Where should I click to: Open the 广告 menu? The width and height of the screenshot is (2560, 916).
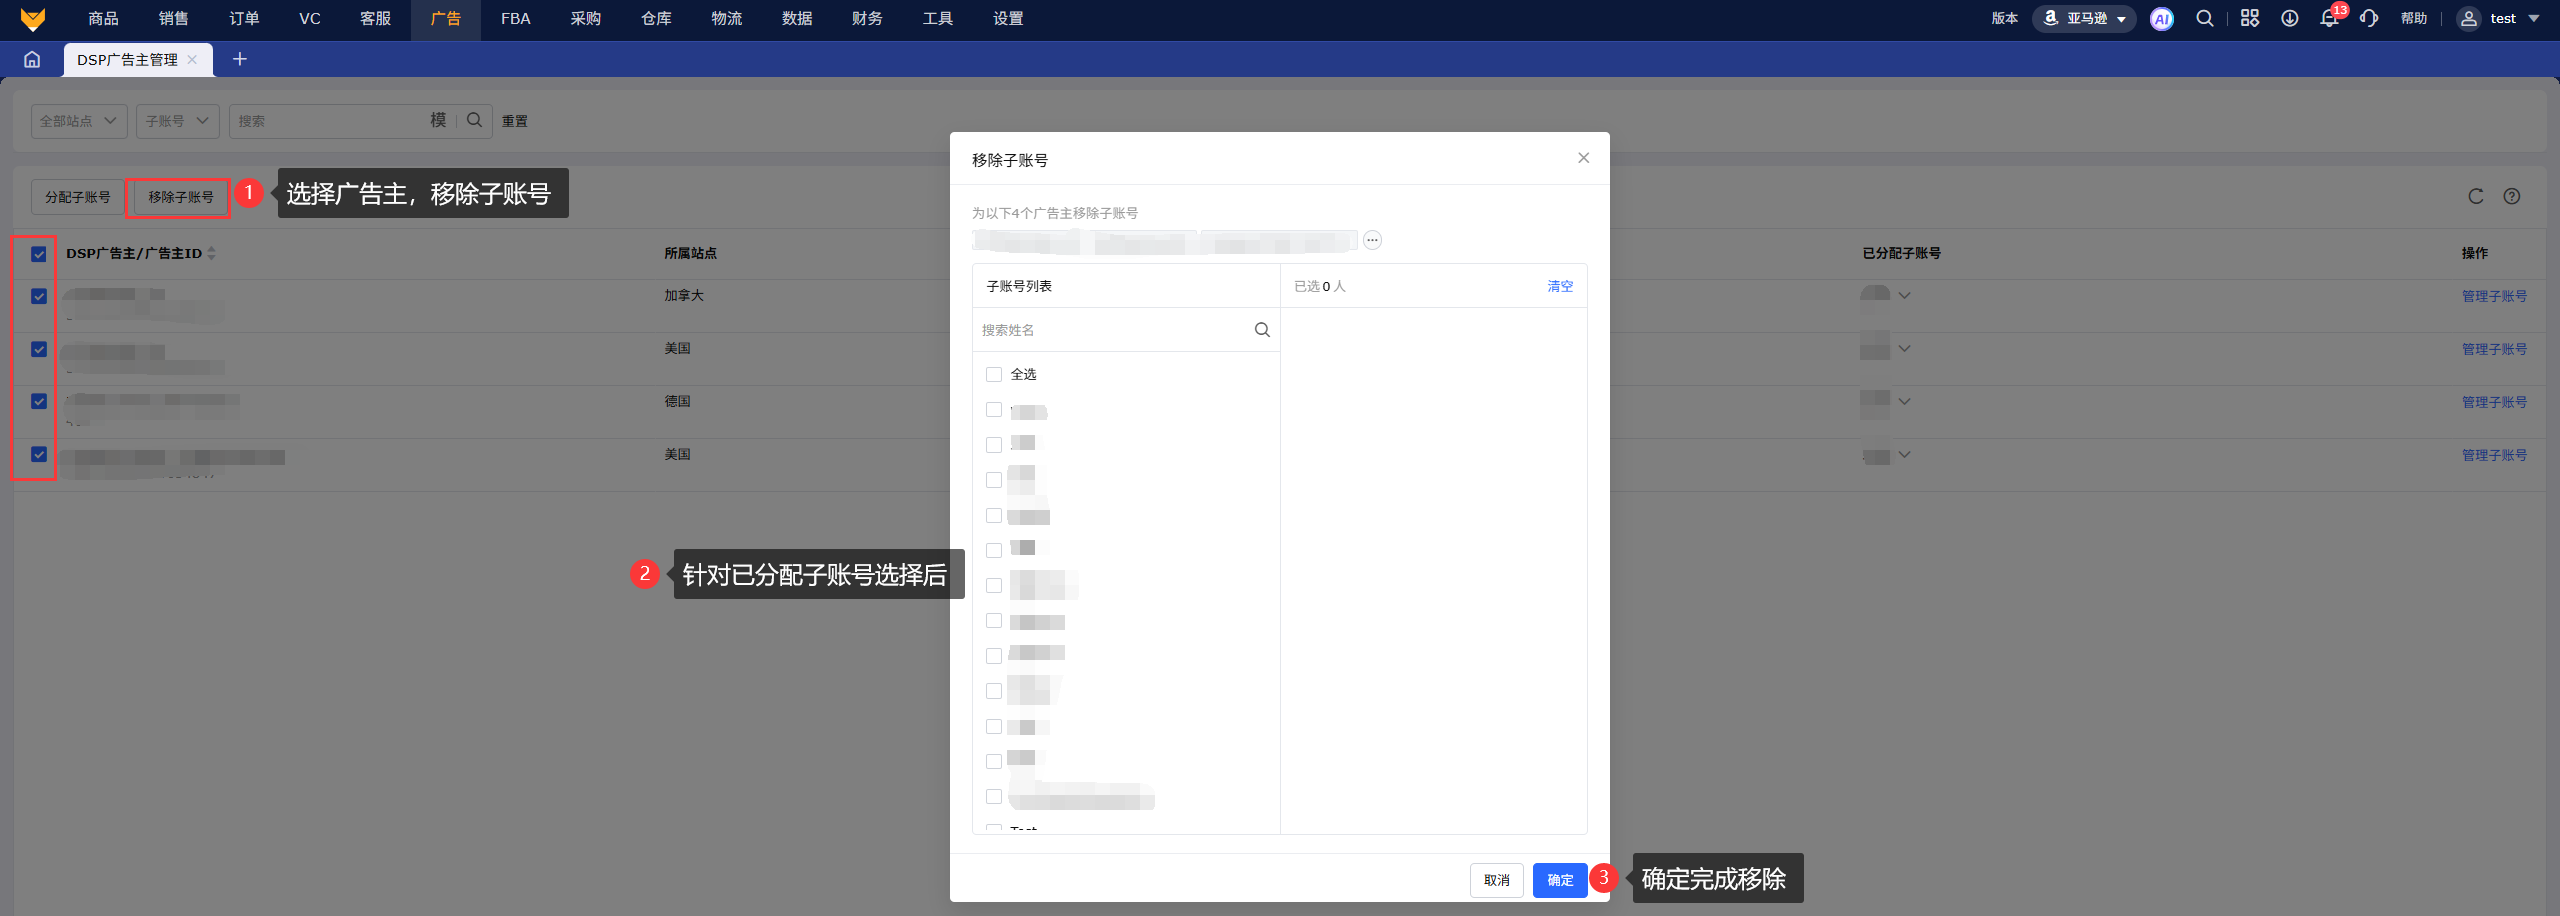click(x=446, y=19)
